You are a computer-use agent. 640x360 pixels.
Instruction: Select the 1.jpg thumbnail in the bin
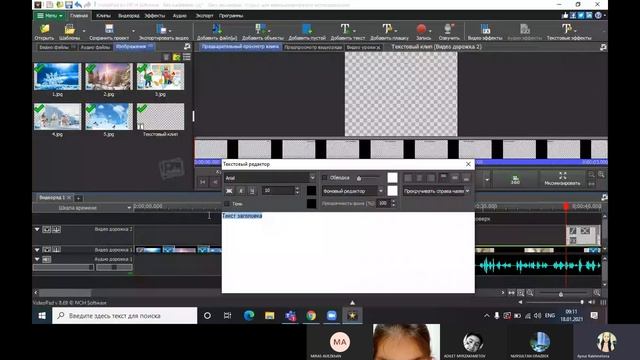pyautogui.click(x=58, y=76)
